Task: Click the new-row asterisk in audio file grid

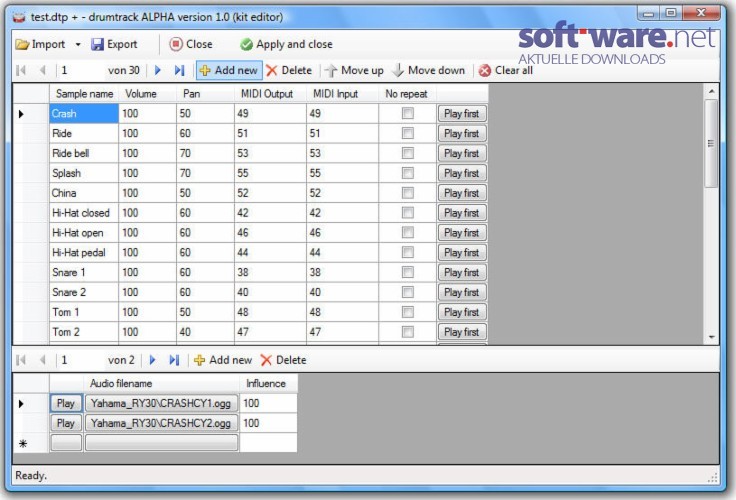Action: tap(23, 443)
